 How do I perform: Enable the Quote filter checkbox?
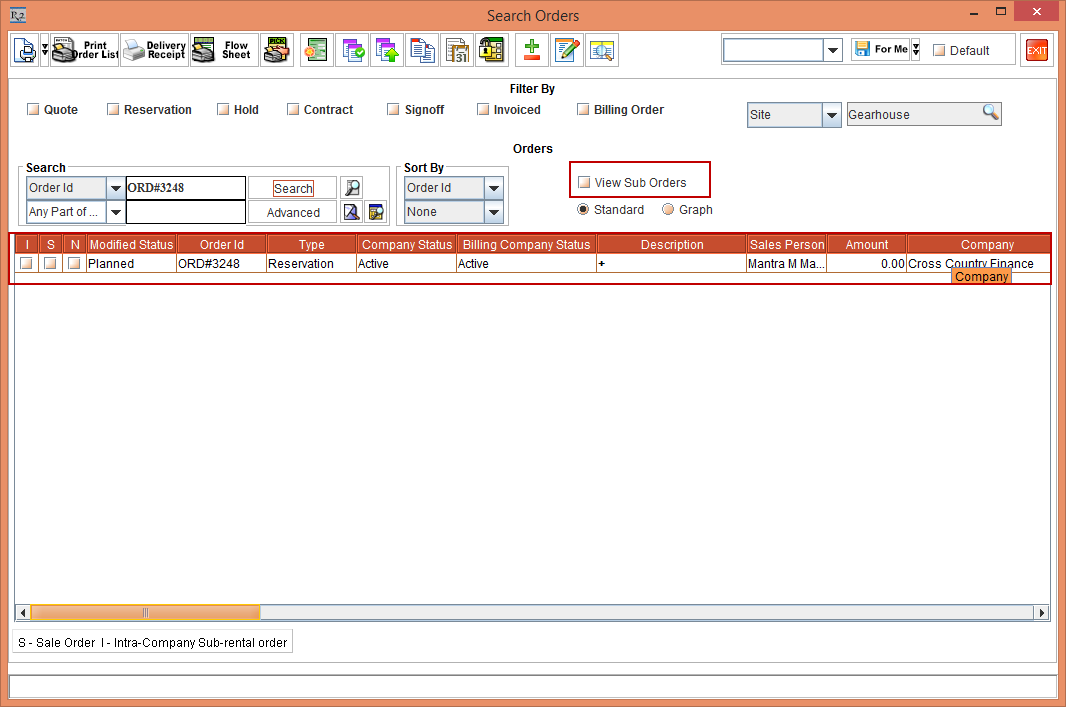pos(33,110)
